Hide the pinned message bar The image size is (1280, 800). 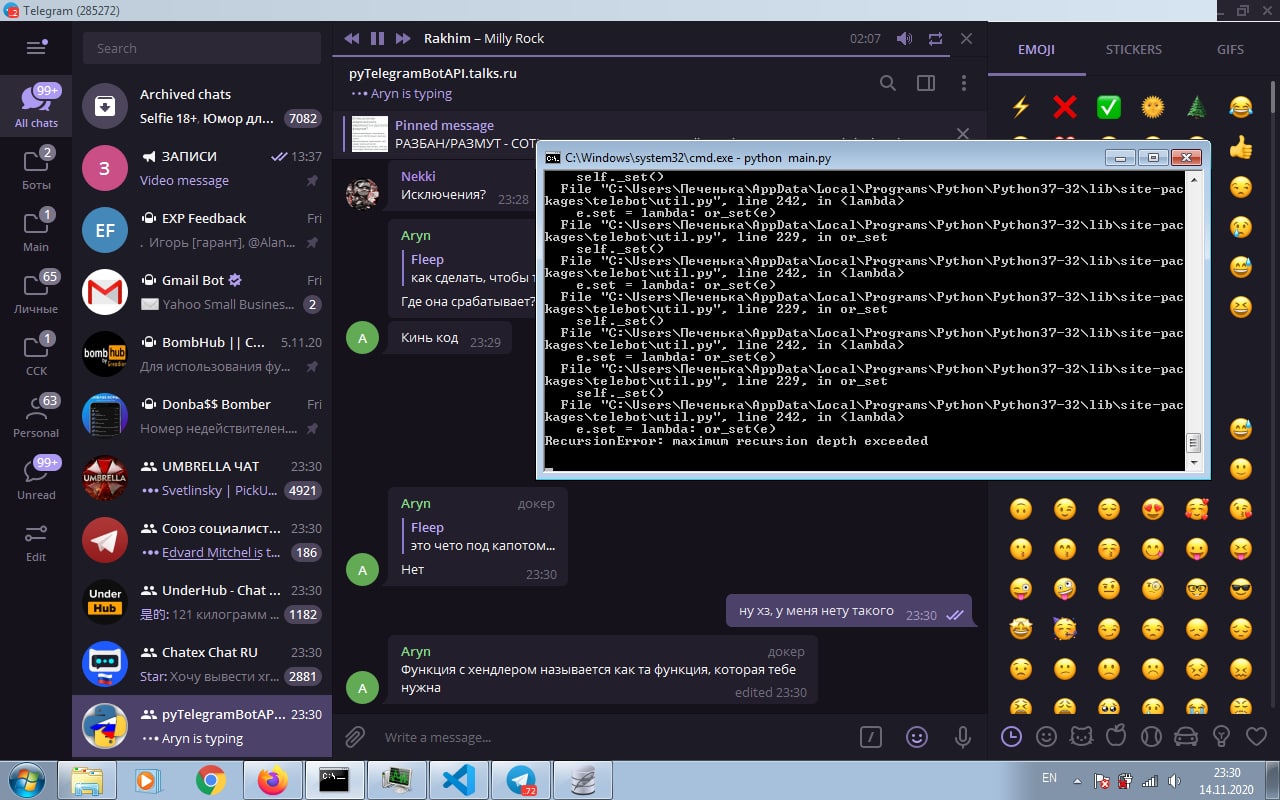tap(963, 133)
